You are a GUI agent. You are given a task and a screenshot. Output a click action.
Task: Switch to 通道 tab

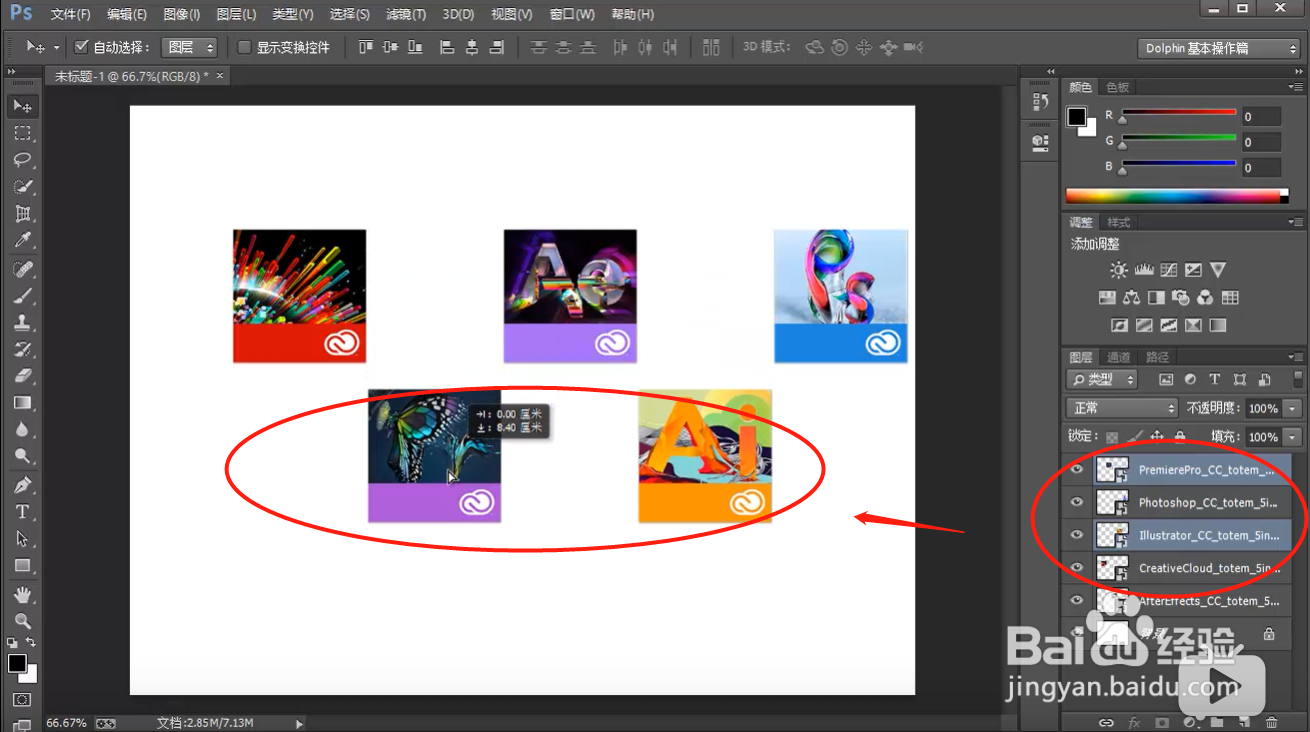(x=1118, y=357)
